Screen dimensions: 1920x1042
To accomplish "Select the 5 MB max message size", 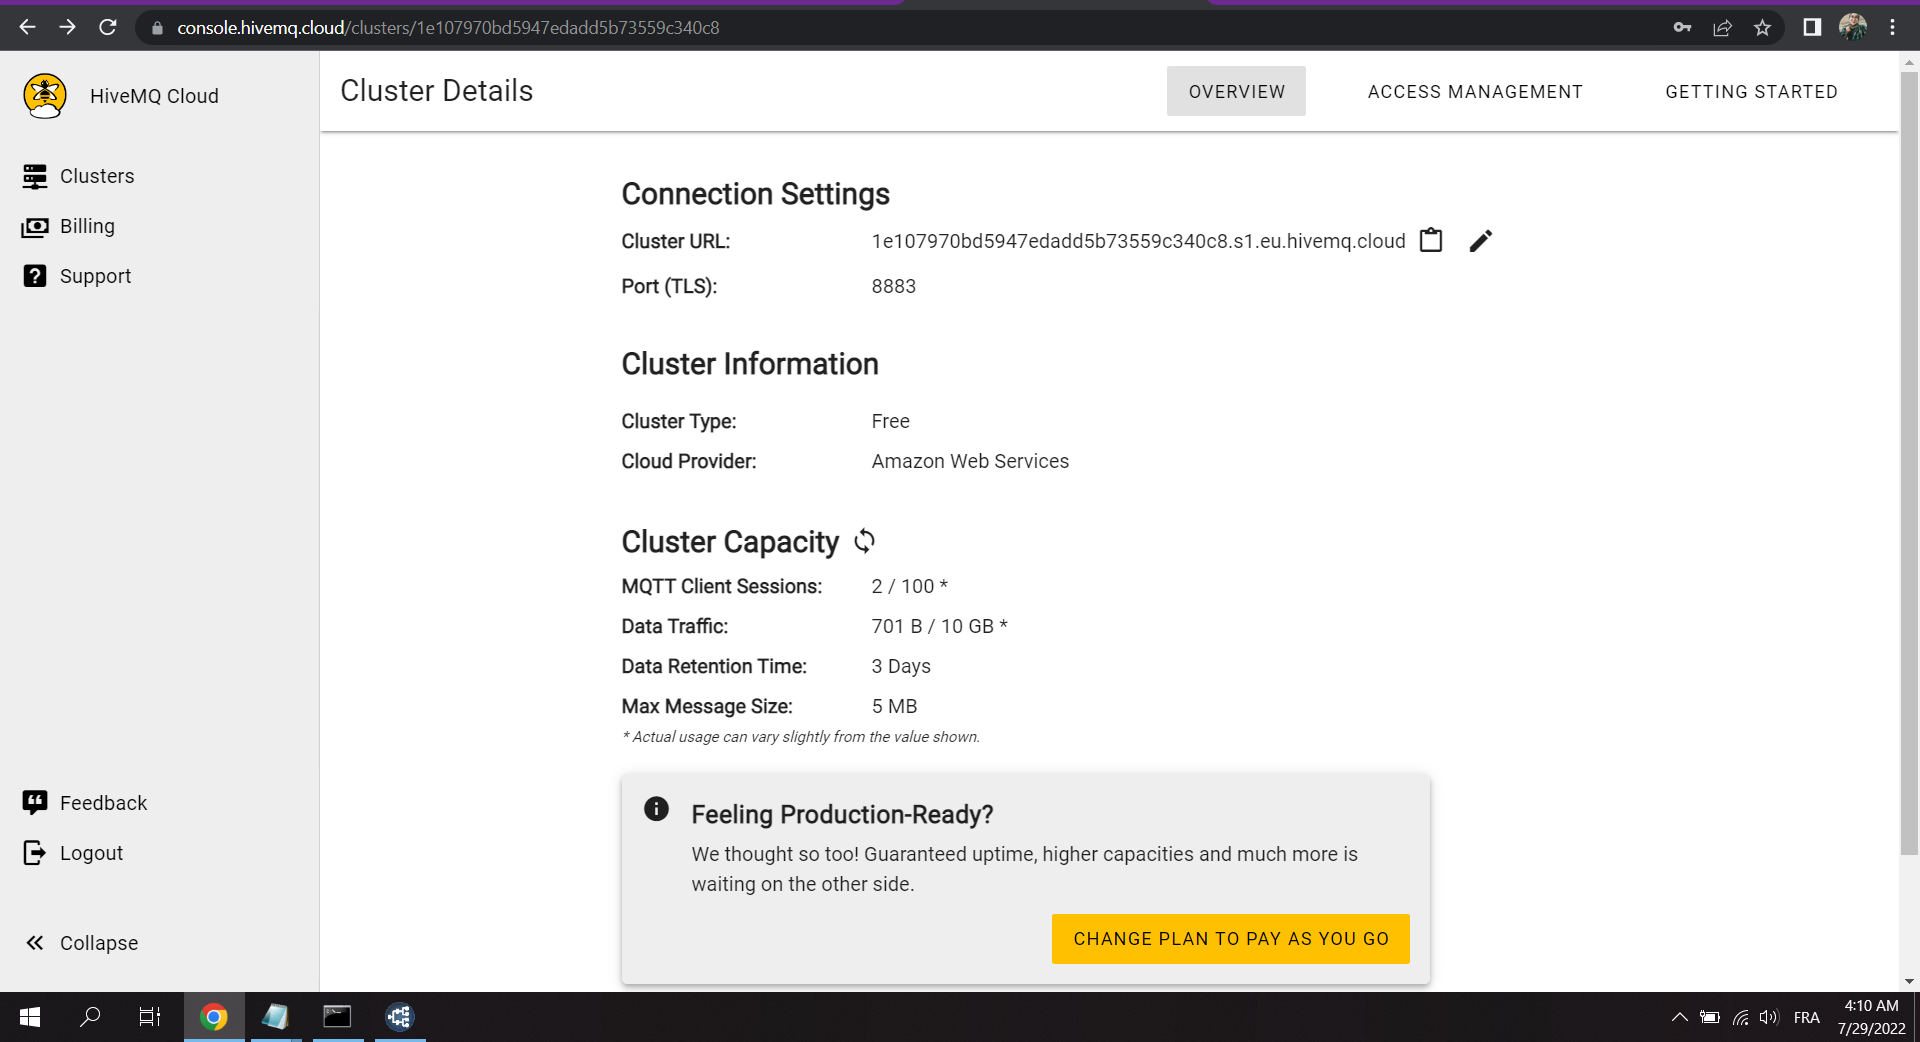I will 894,706.
